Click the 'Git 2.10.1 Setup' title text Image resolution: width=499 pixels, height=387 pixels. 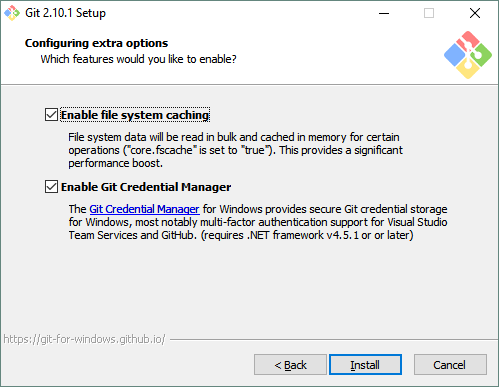(65, 13)
